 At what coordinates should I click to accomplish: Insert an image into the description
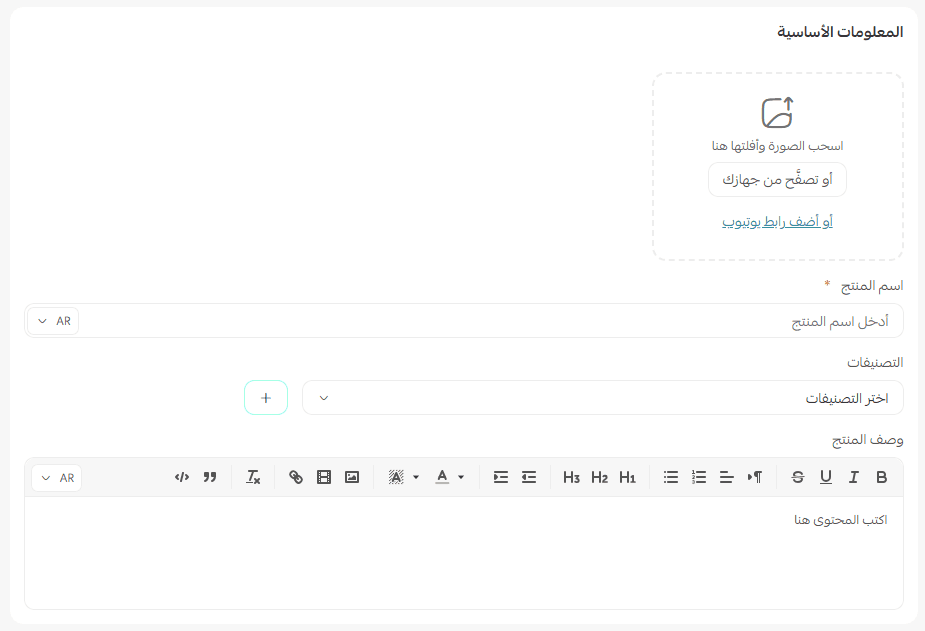tap(351, 478)
